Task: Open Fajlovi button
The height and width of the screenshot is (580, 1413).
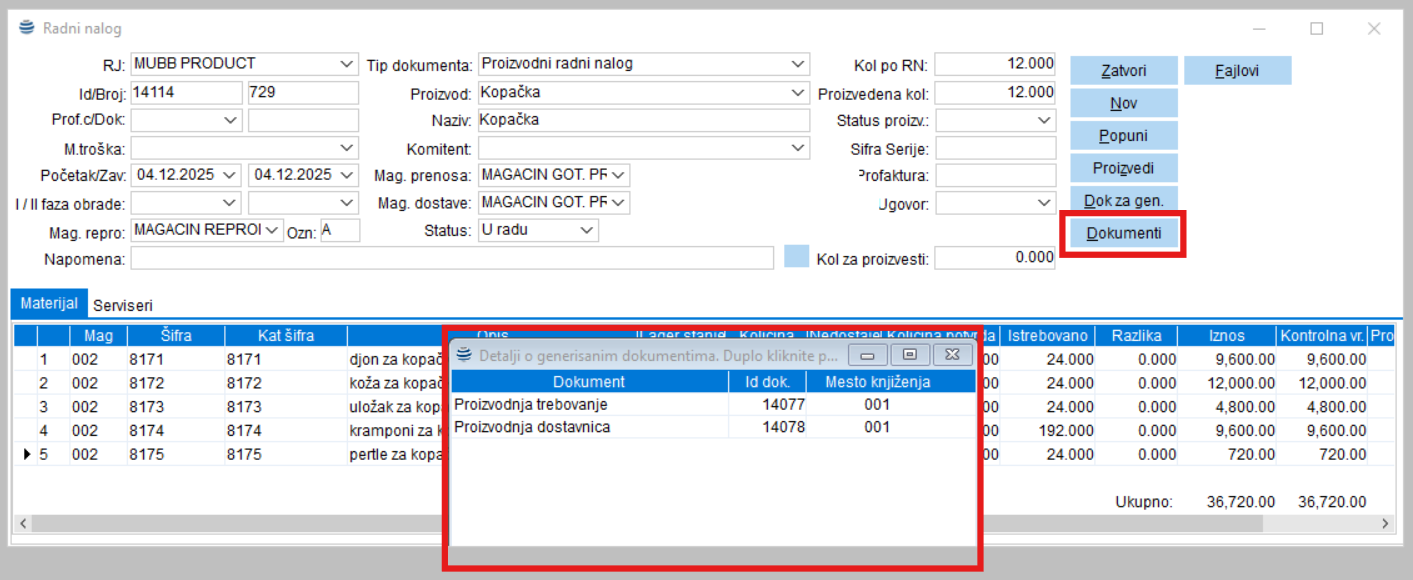Action: (1237, 71)
